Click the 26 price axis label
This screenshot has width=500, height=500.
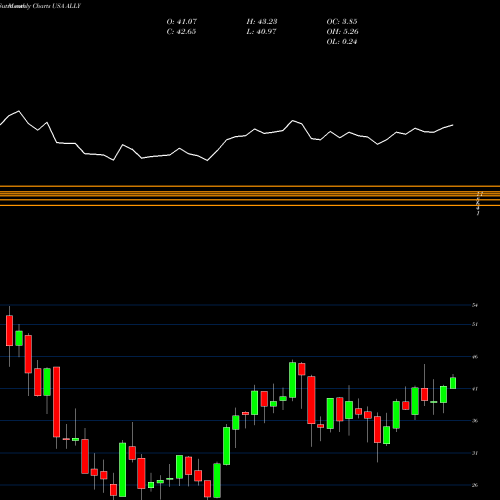pos(475,485)
